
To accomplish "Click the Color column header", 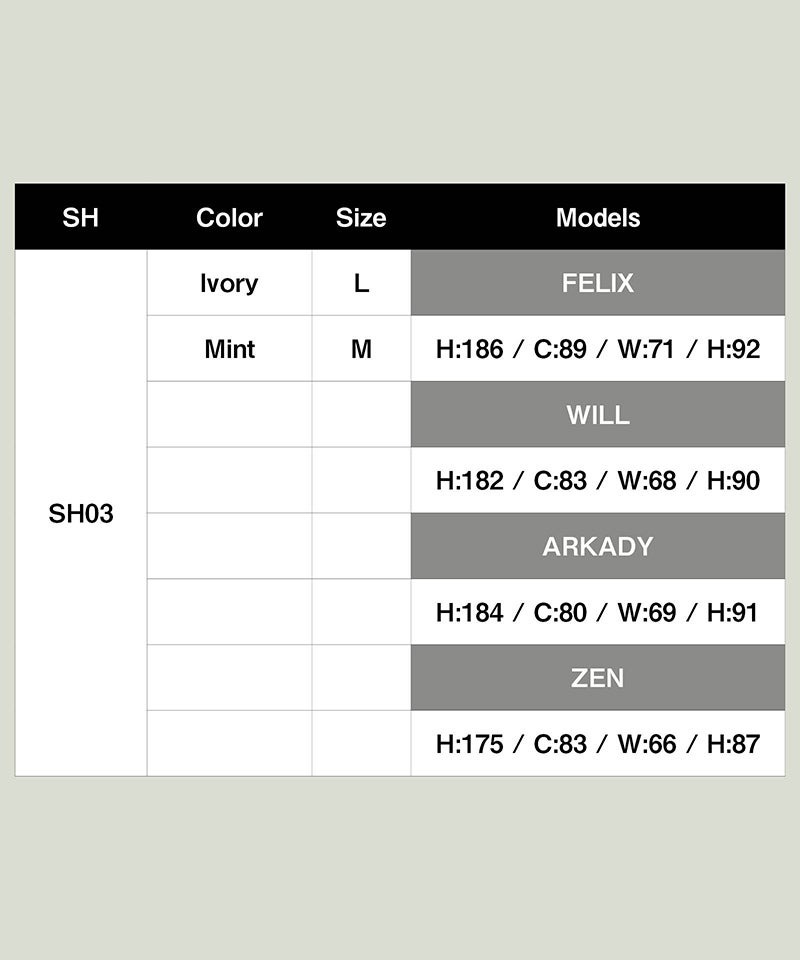I will [230, 217].
